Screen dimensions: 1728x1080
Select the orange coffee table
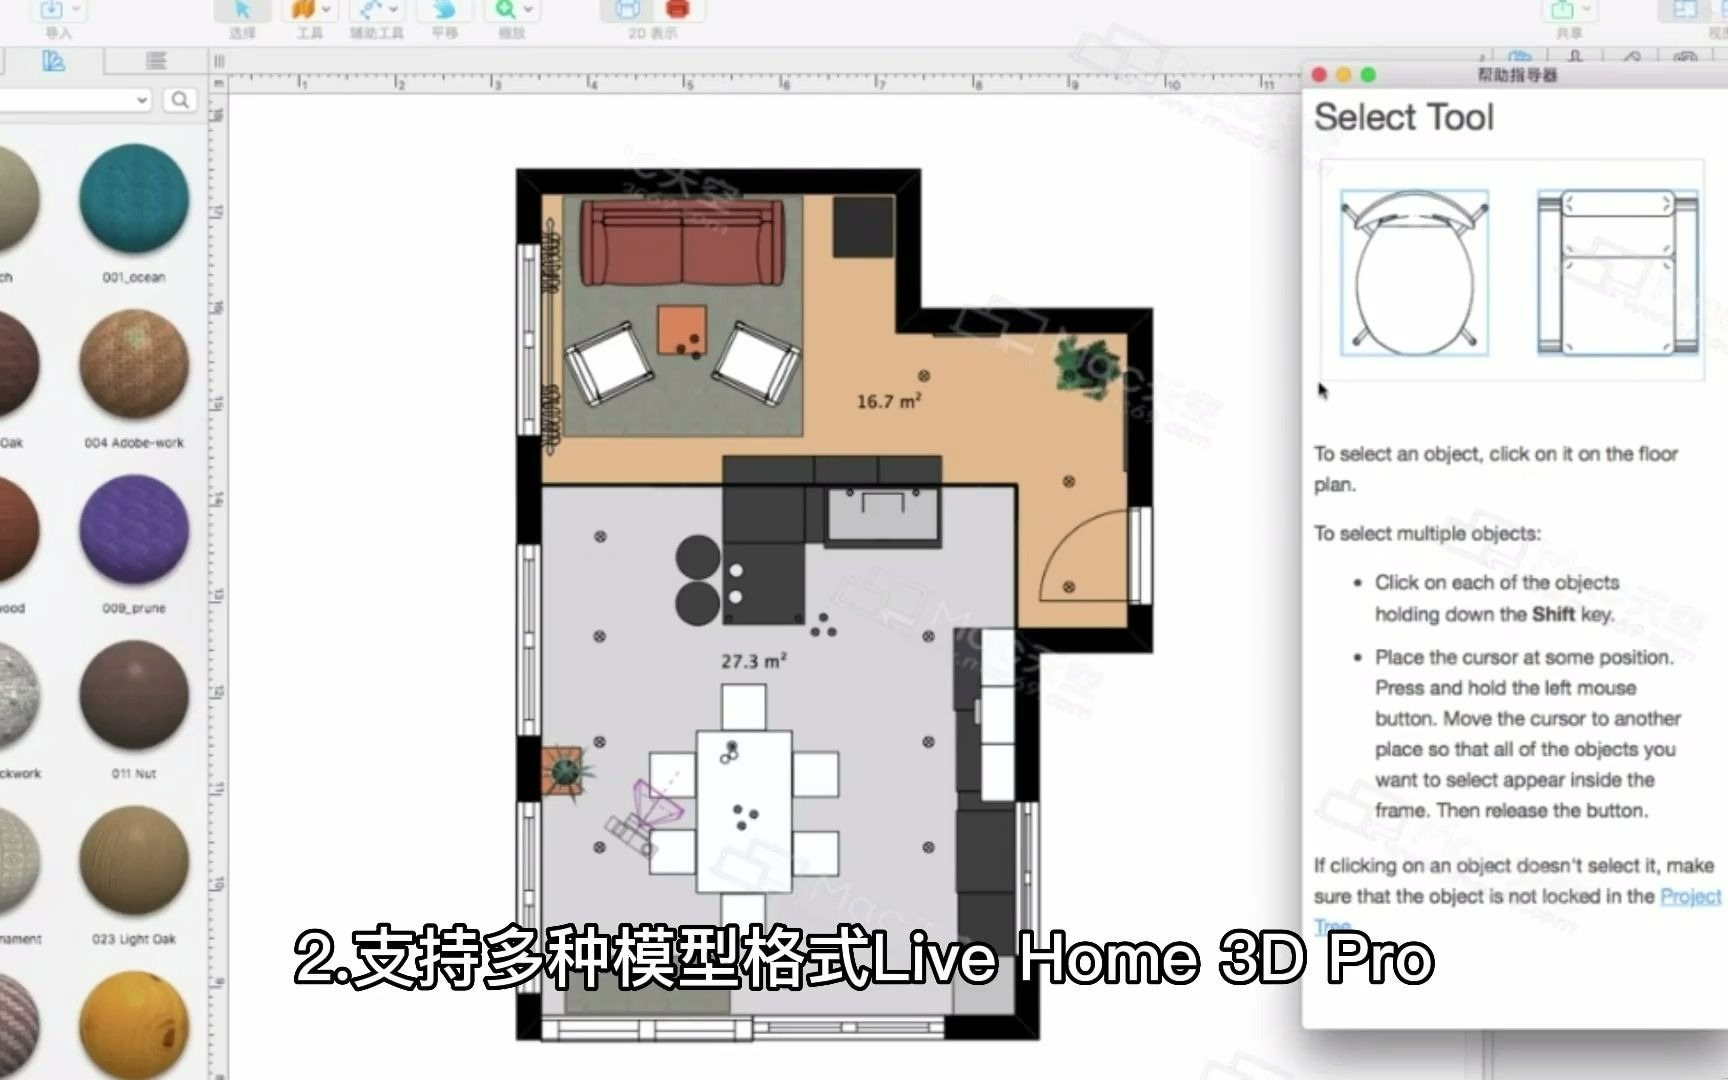(x=682, y=330)
